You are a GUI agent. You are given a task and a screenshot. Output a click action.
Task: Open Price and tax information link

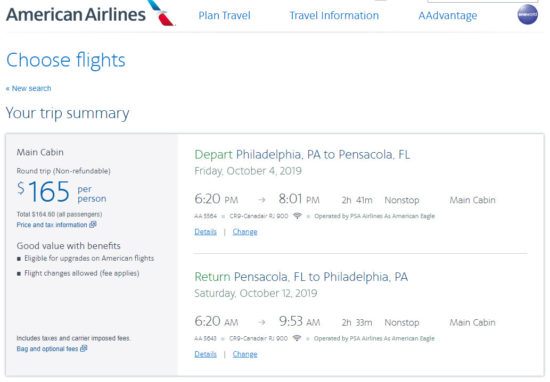click(52, 225)
